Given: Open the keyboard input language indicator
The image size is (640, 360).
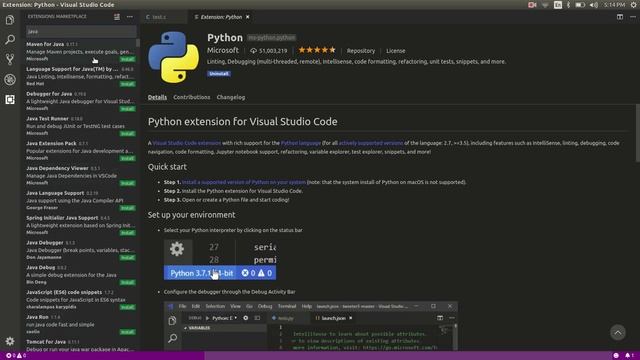Looking at the screenshot, I should (558, 5).
